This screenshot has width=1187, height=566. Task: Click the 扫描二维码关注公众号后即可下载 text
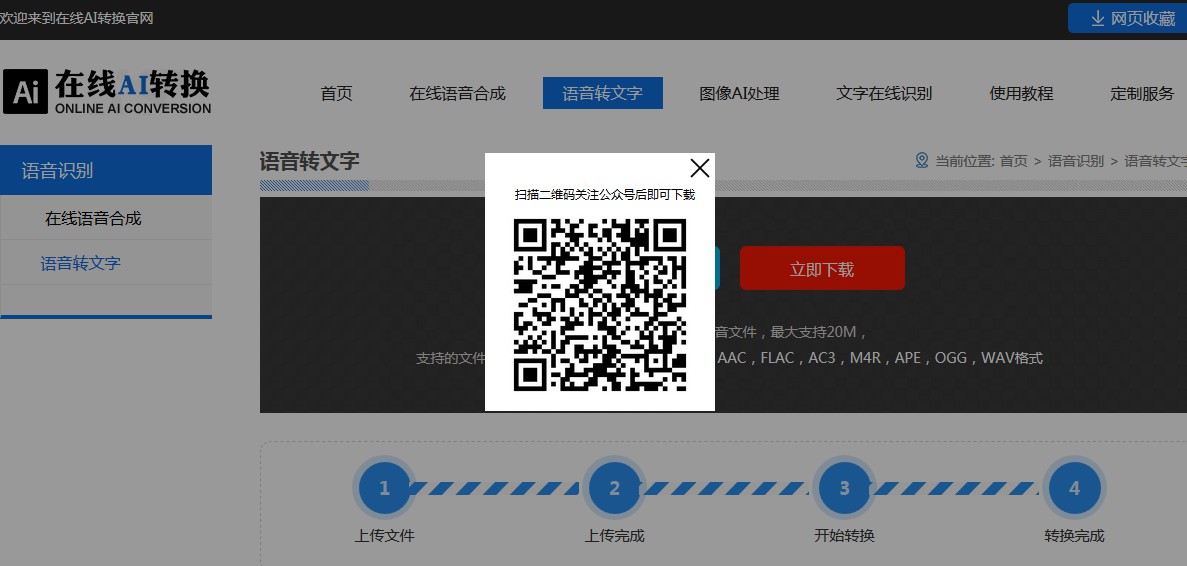point(605,194)
